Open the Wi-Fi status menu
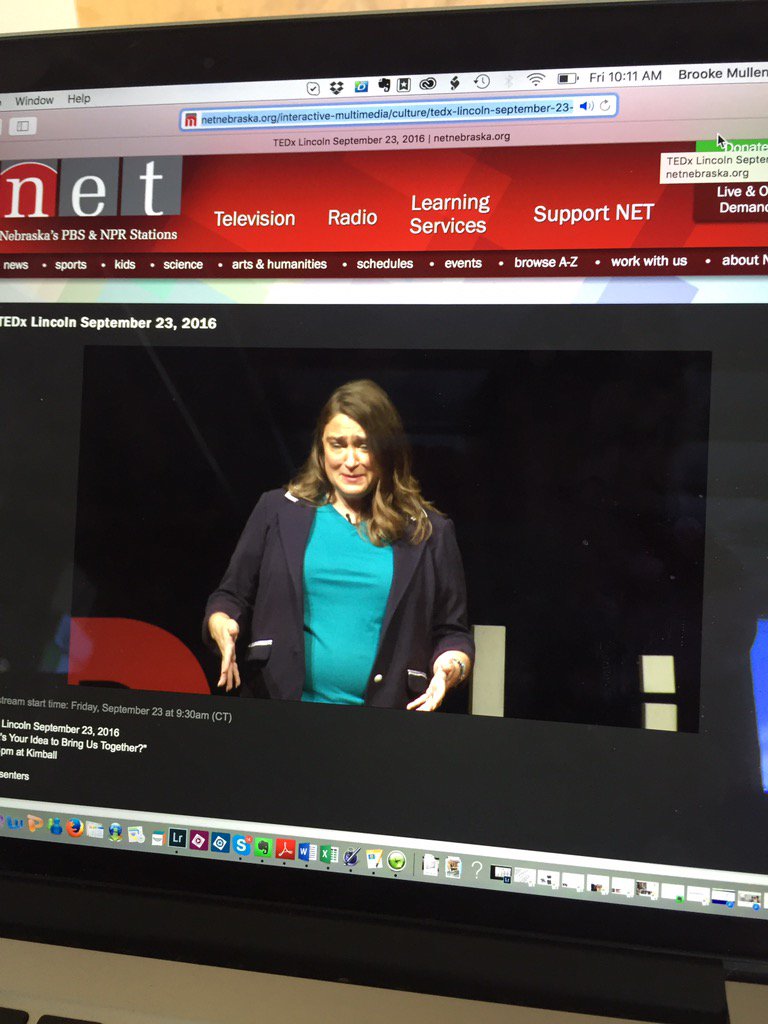768x1024 pixels. (x=536, y=80)
